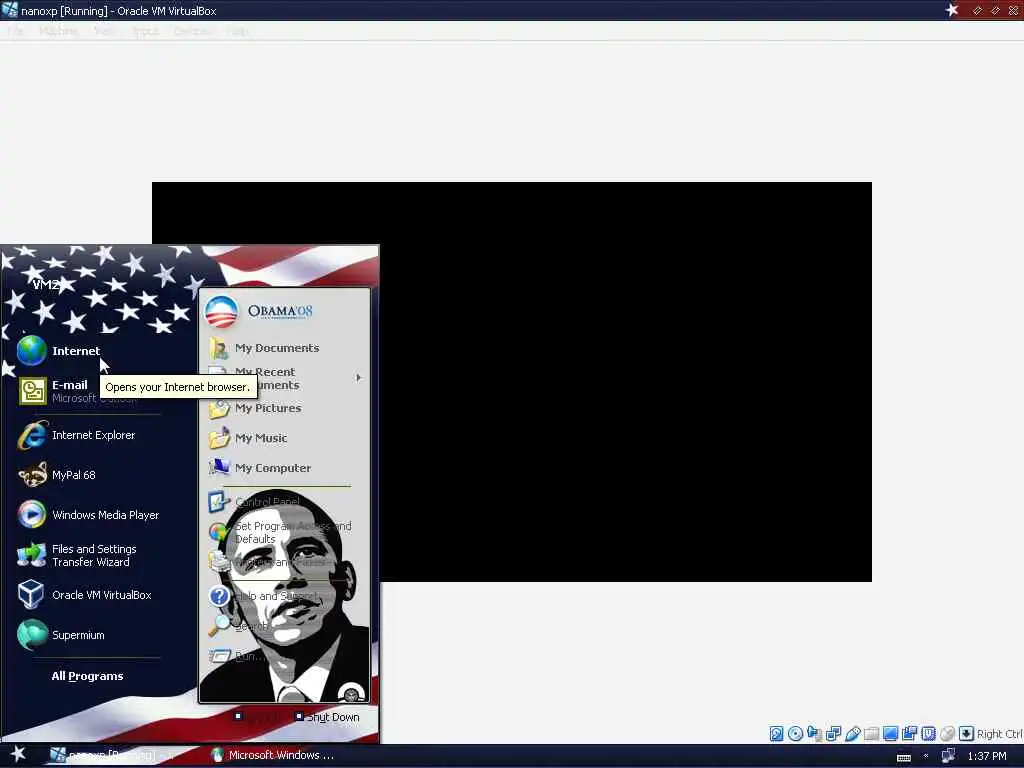Viewport: 1024px width, 768px height.
Task: Open Set Program Access and Defaults
Action: tap(284, 532)
